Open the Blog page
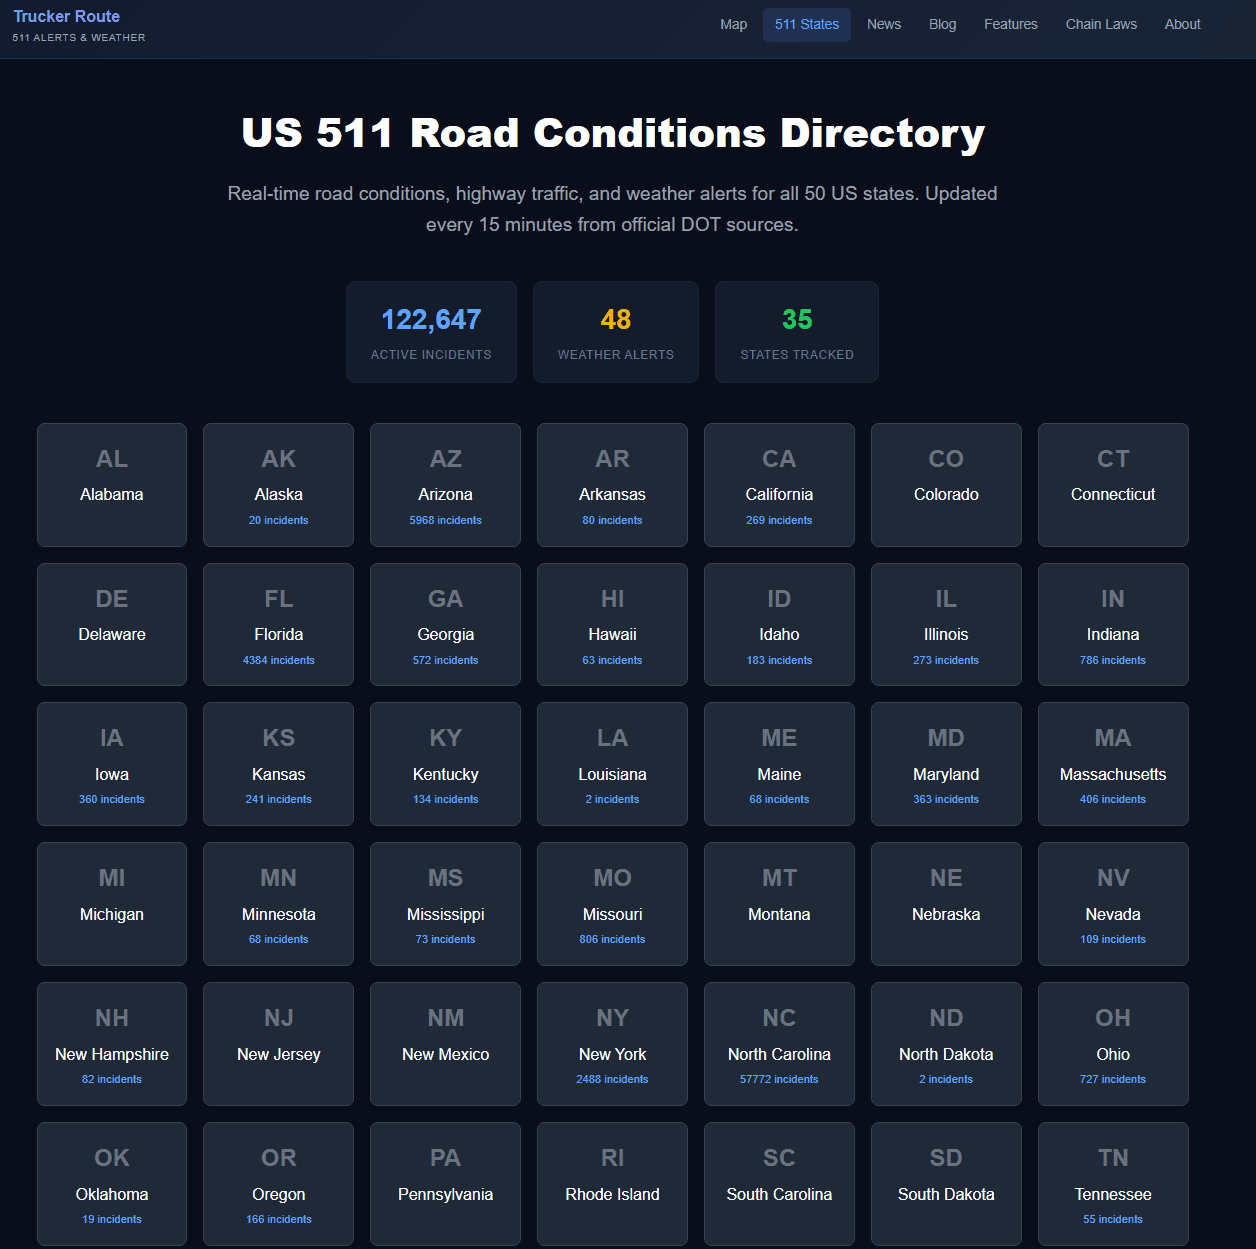Viewport: 1256px width, 1249px height. pos(942,24)
